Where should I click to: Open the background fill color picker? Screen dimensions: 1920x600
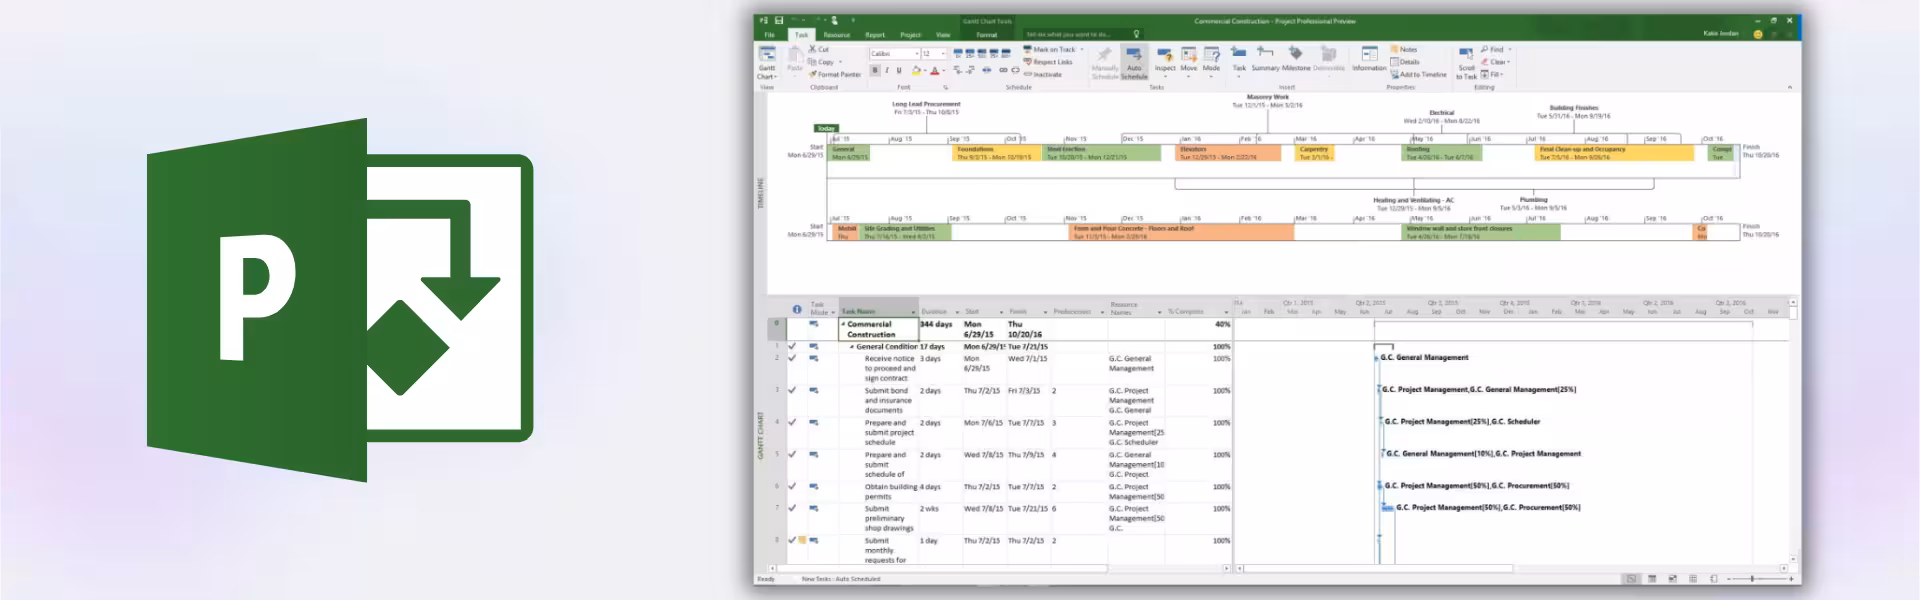point(925,70)
